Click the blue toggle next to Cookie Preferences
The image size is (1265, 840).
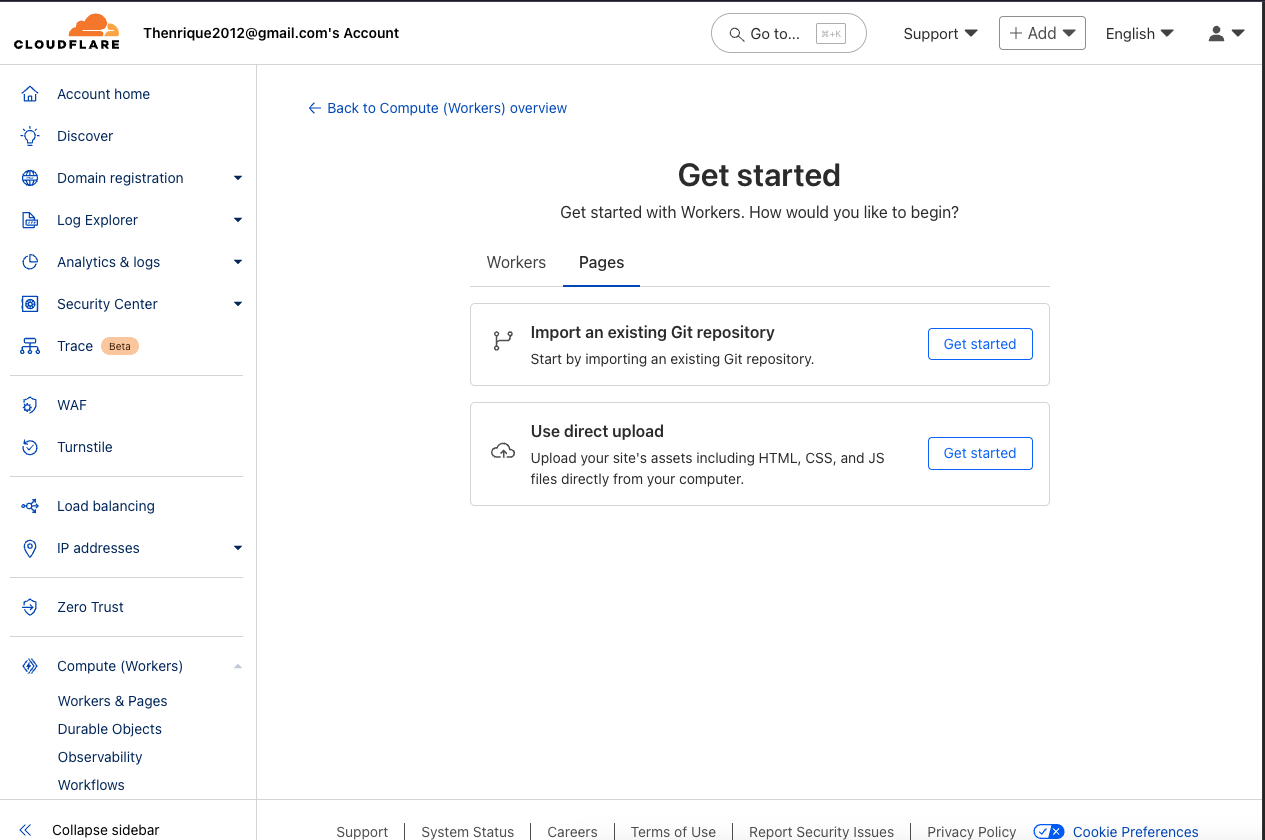click(1048, 831)
